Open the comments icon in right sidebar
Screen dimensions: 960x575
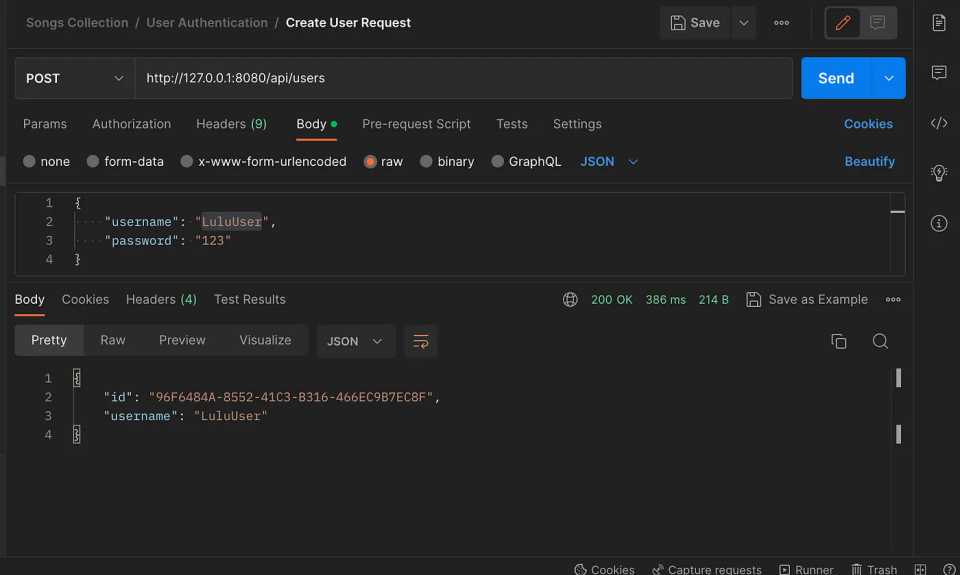(938, 73)
